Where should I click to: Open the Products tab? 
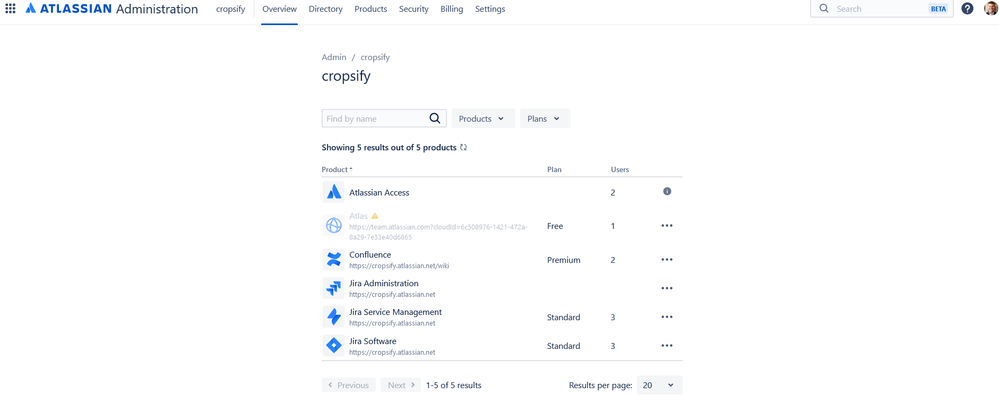pyautogui.click(x=371, y=9)
